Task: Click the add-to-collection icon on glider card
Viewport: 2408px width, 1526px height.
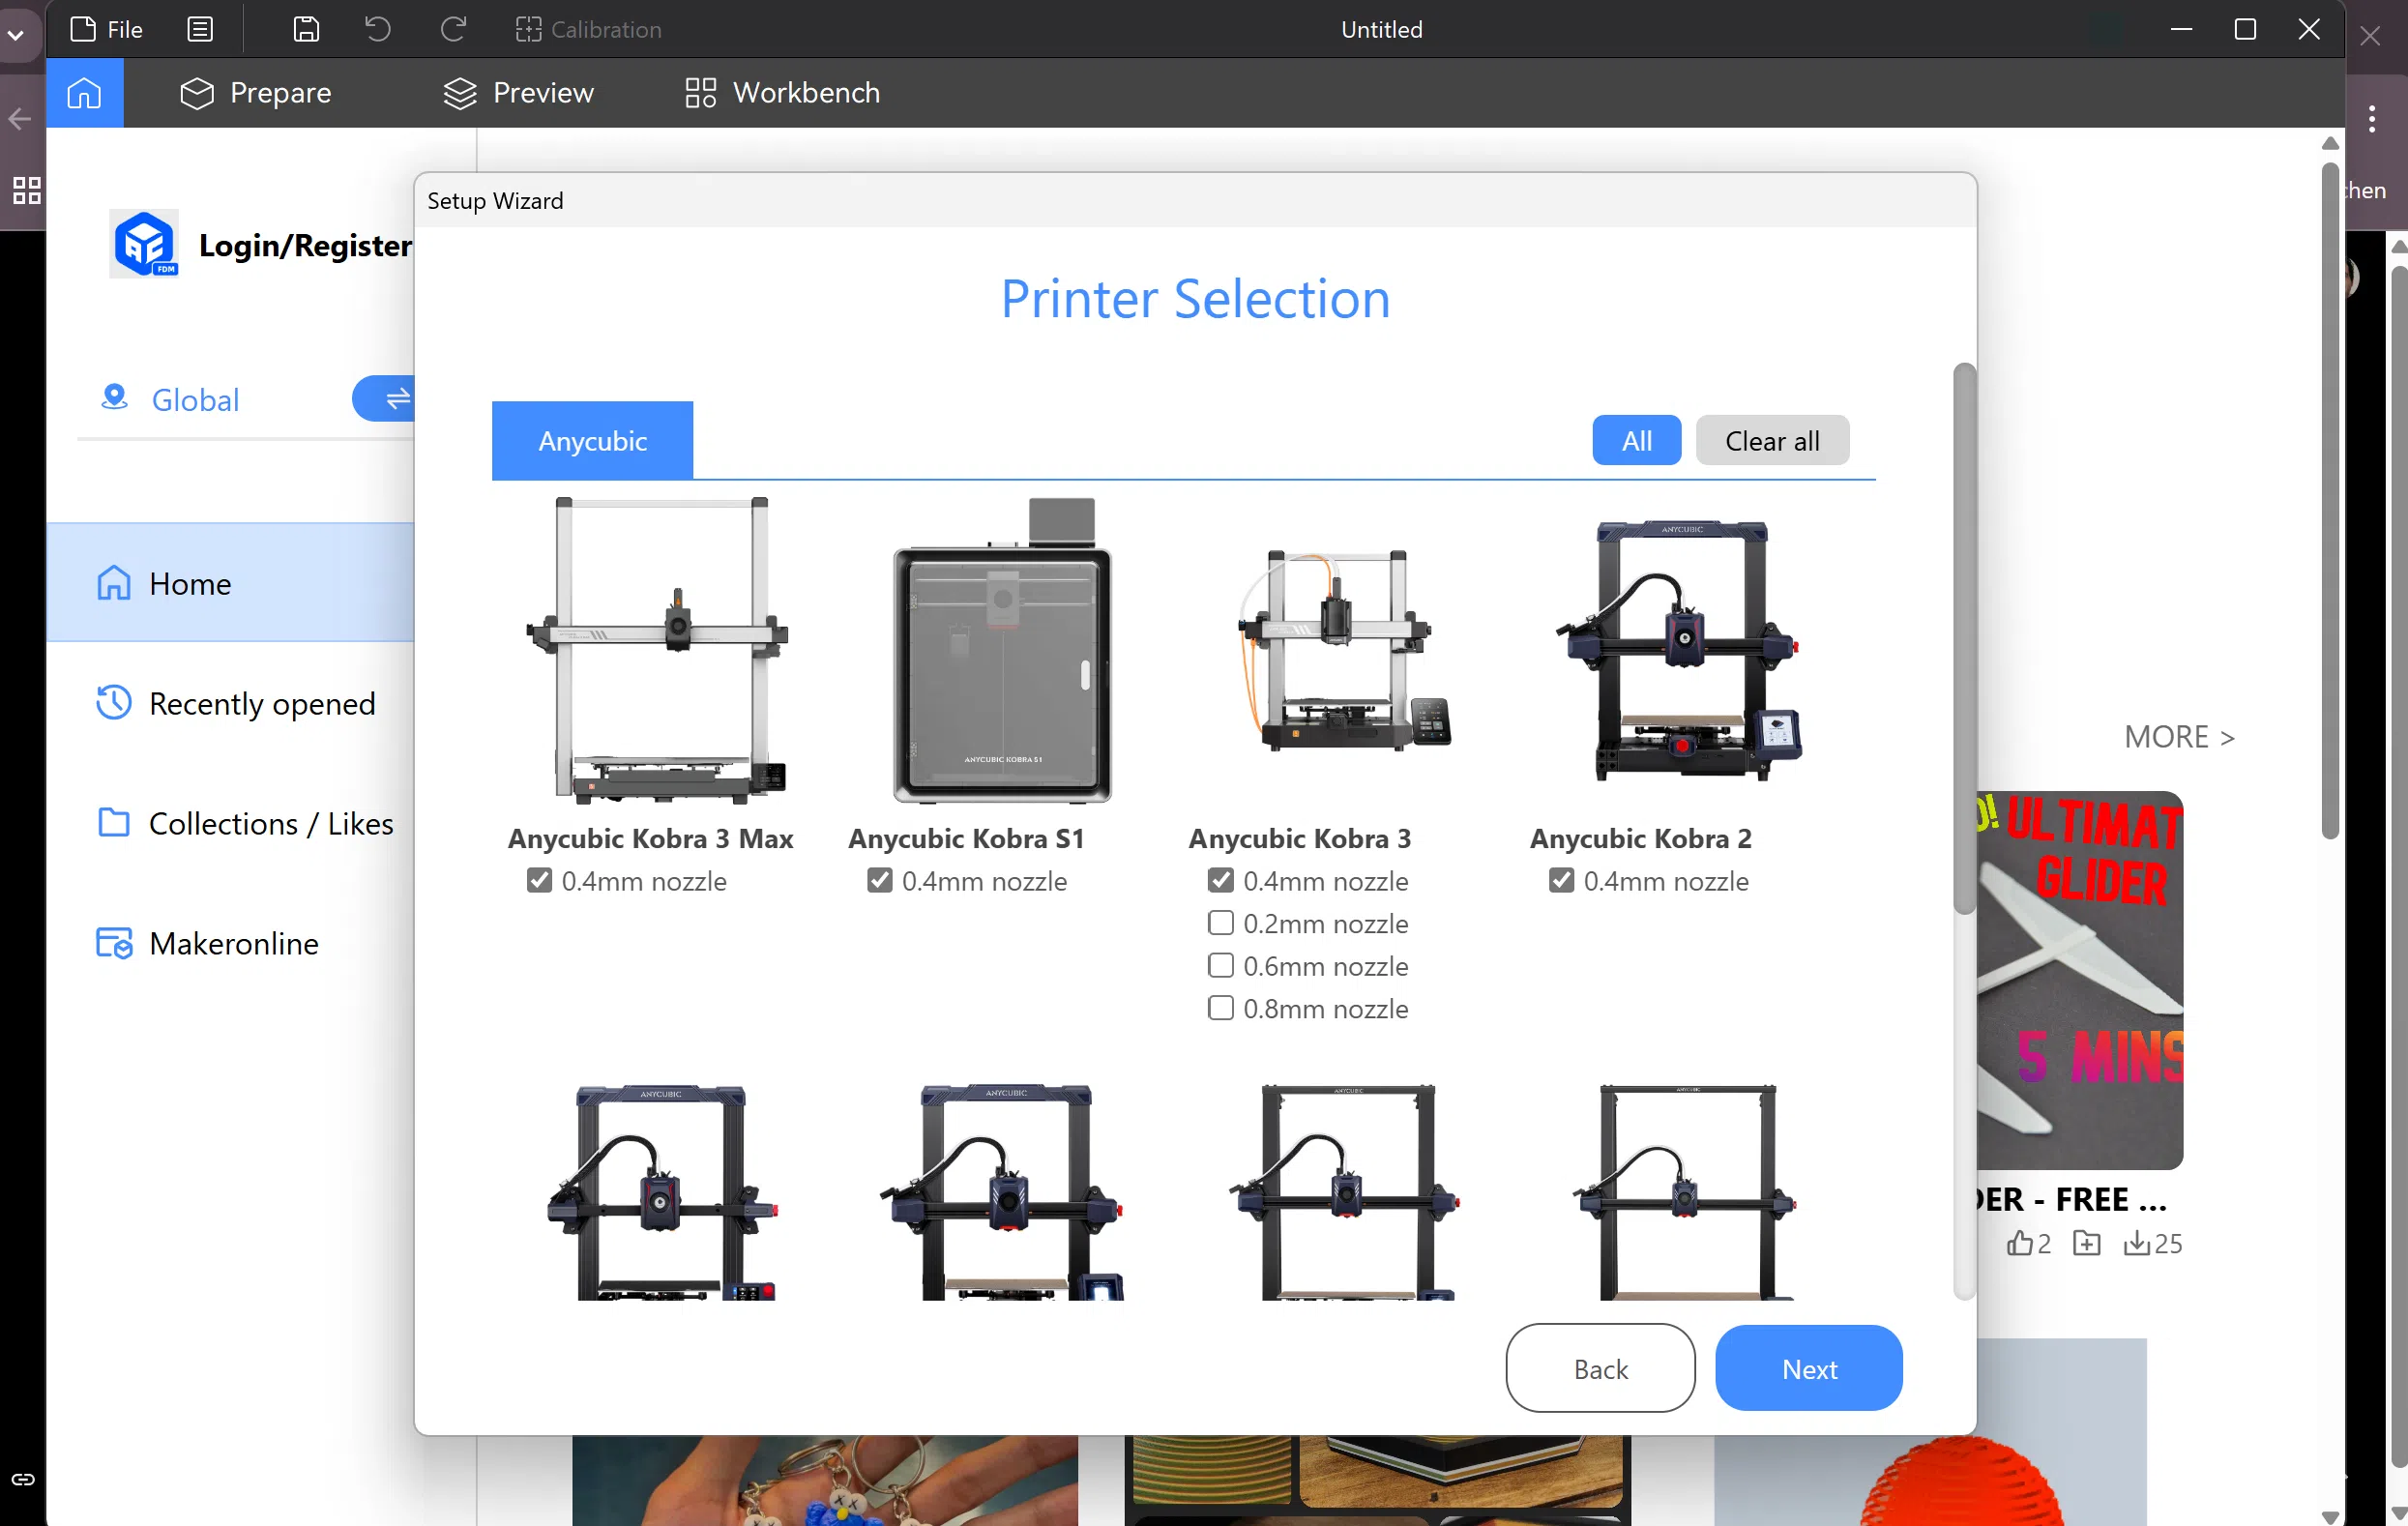Action: pyautogui.click(x=2086, y=1243)
